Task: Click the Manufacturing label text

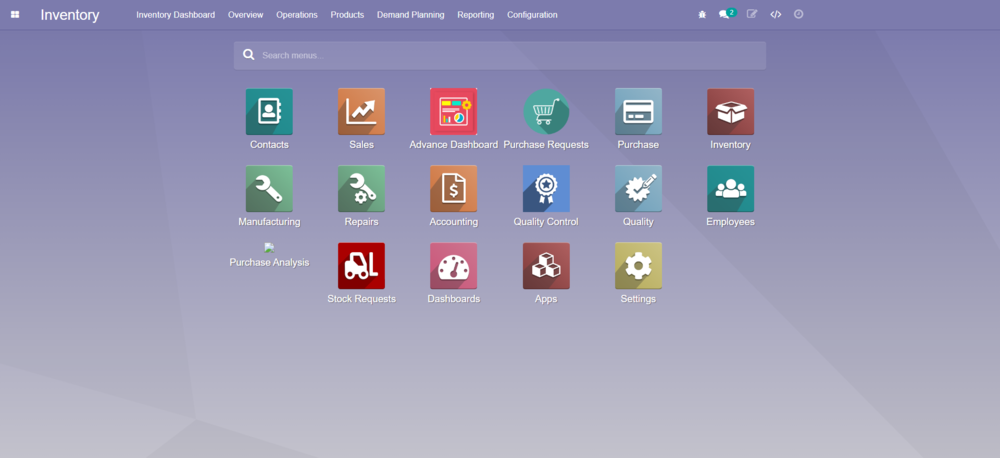Action: [x=269, y=222]
